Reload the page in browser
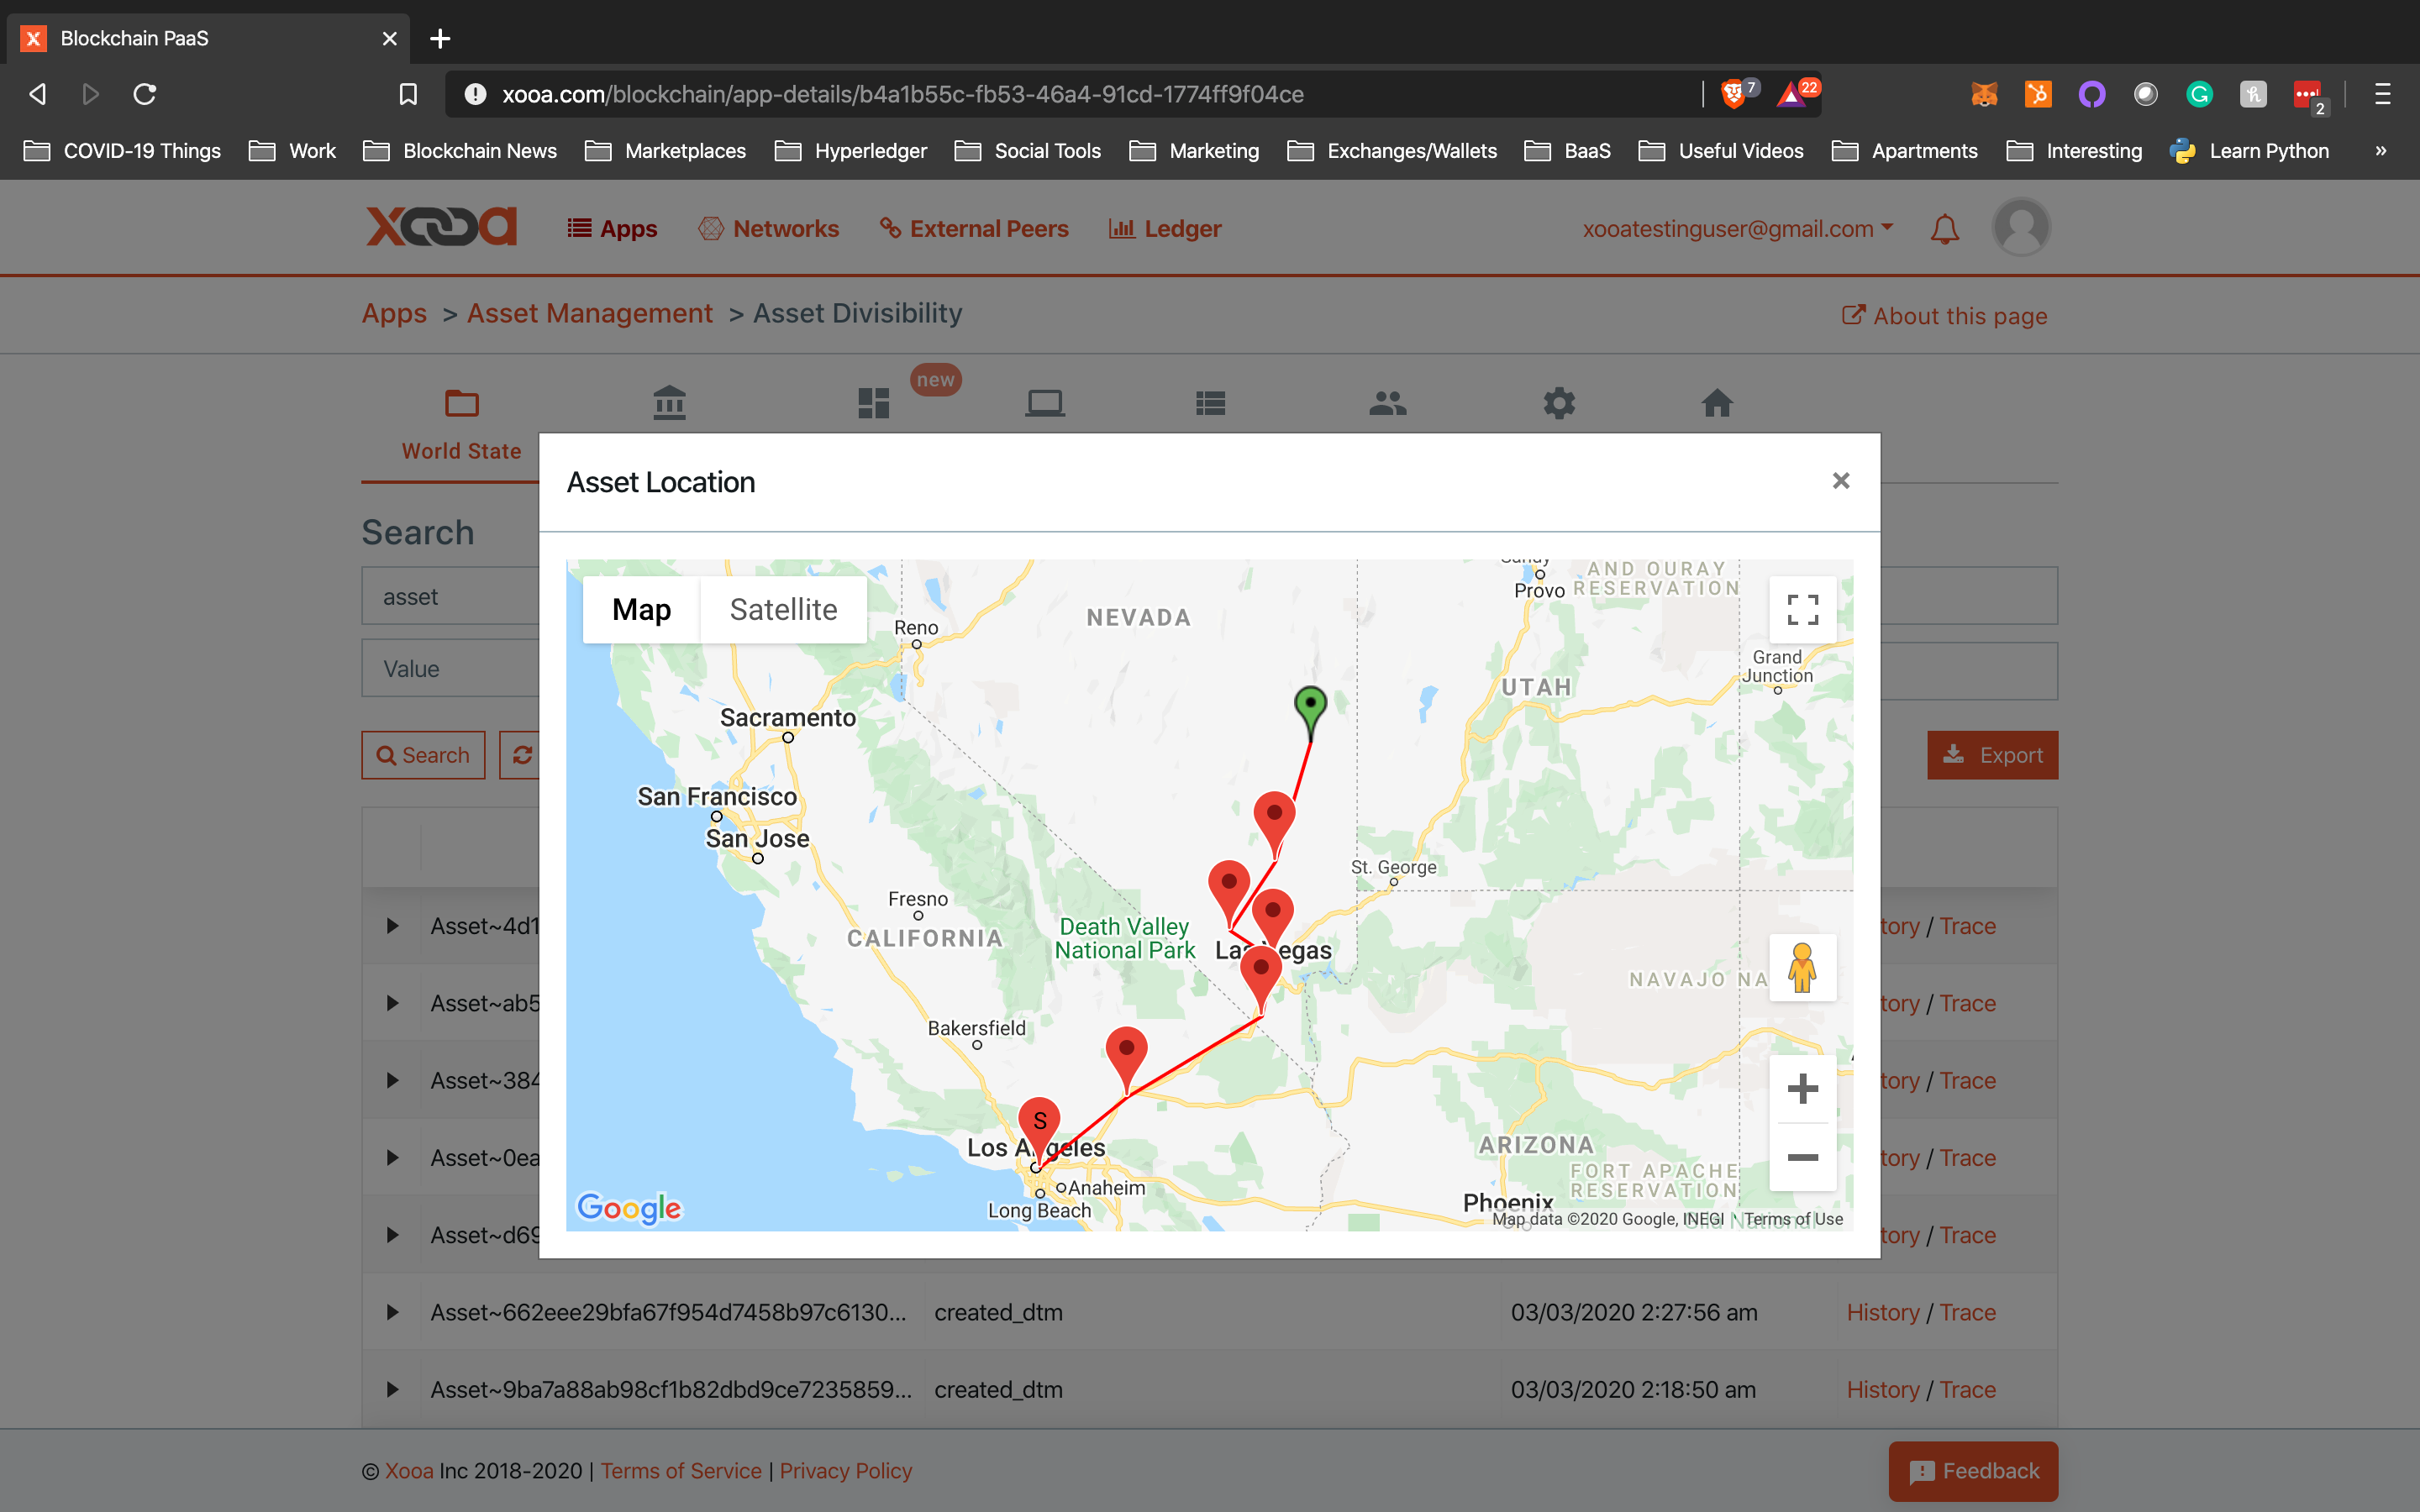 pos(145,94)
